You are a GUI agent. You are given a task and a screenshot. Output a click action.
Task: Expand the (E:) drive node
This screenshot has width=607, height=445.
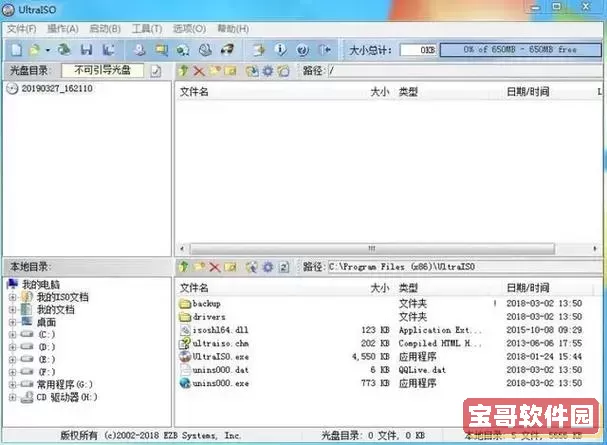tap(12, 359)
